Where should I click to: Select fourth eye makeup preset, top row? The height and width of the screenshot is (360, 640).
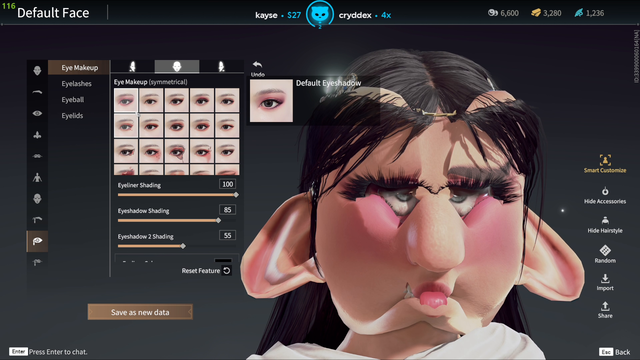(202, 100)
